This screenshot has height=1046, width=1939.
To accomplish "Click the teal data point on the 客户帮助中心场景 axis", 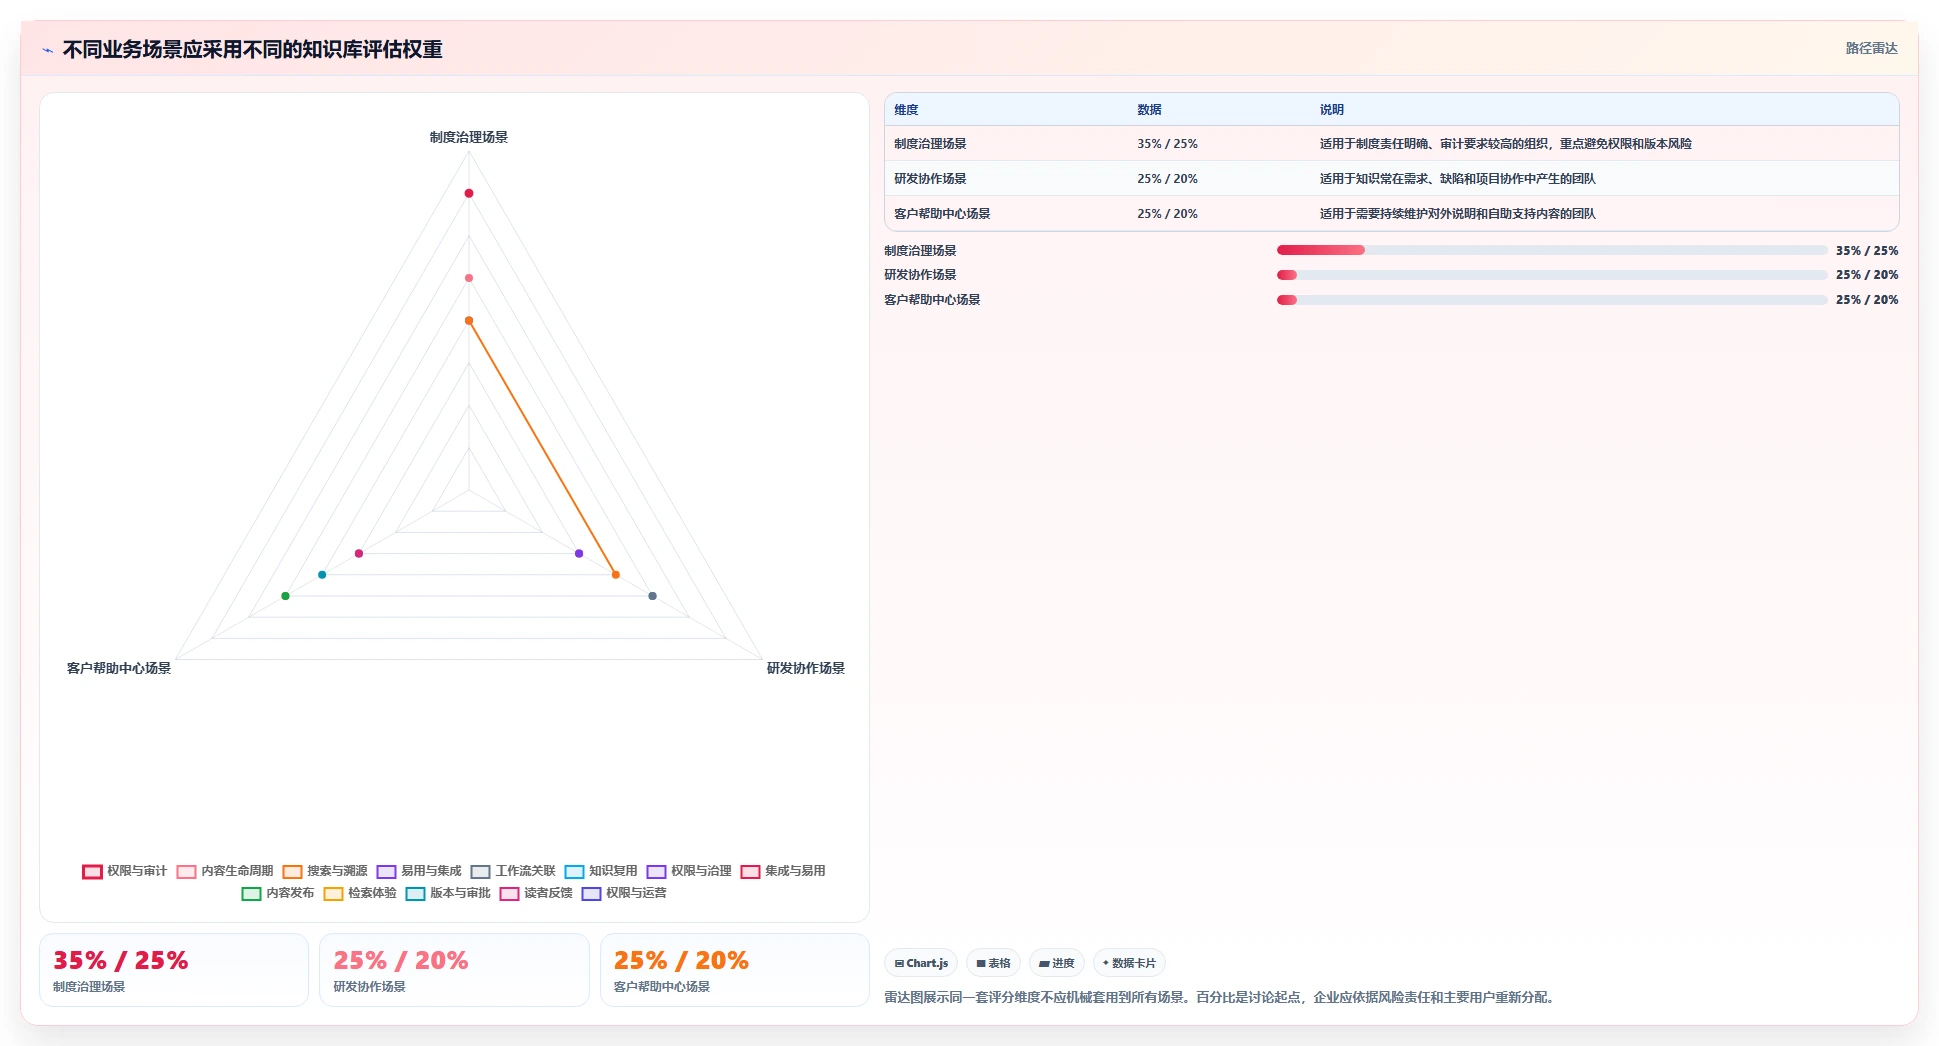I will click(322, 575).
